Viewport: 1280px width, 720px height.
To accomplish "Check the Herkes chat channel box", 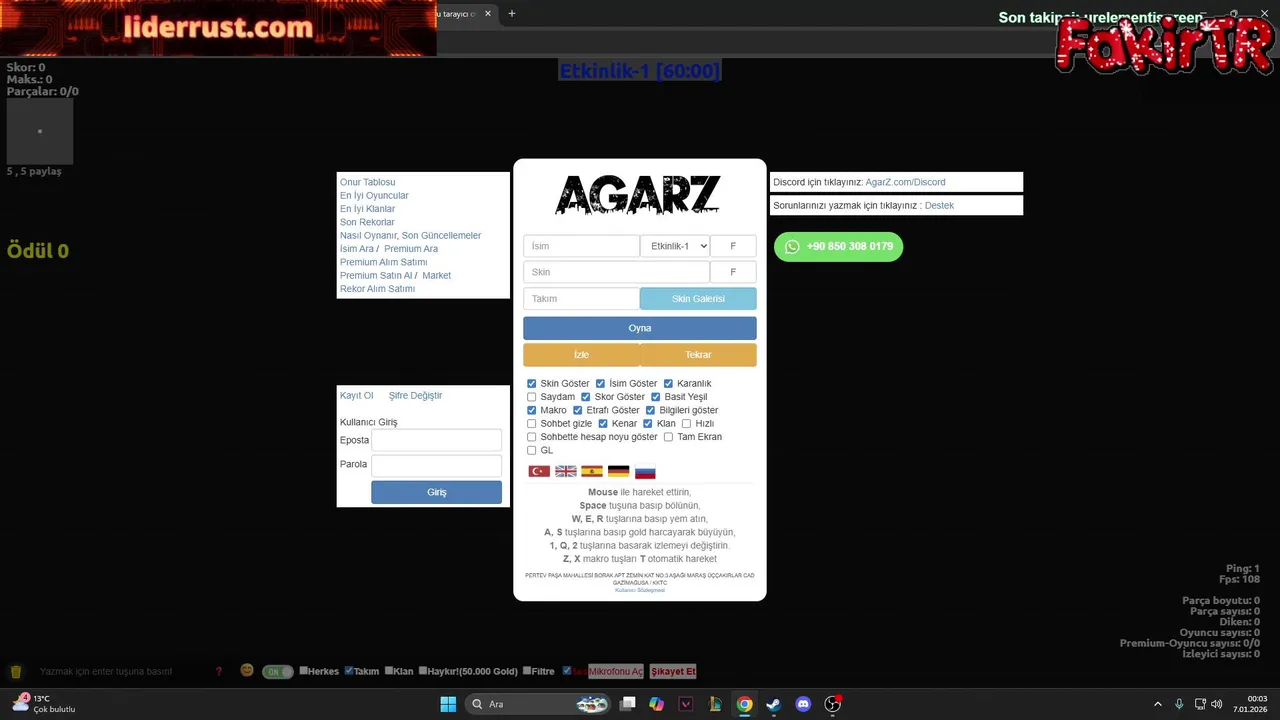I will pyautogui.click(x=303, y=671).
